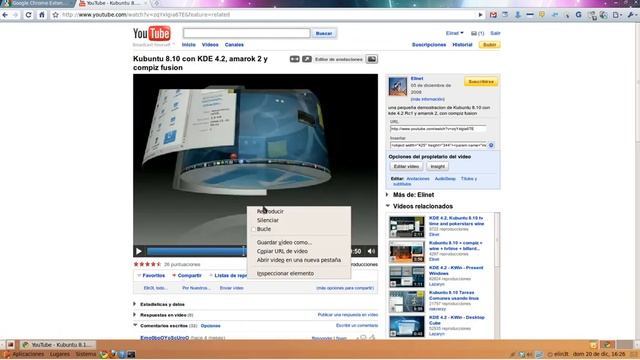Choose Inspeccionar elemento in context menu

point(299,273)
